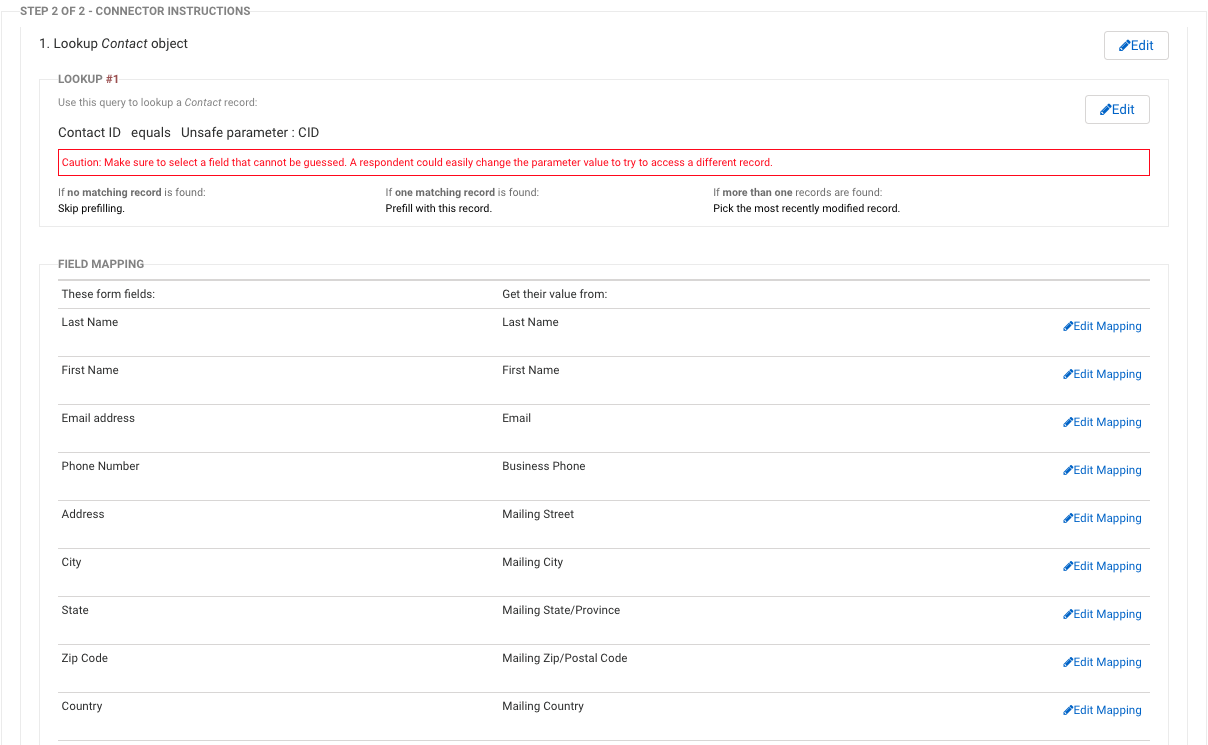
Task: Edit mapping for Country field
Action: [1102, 710]
